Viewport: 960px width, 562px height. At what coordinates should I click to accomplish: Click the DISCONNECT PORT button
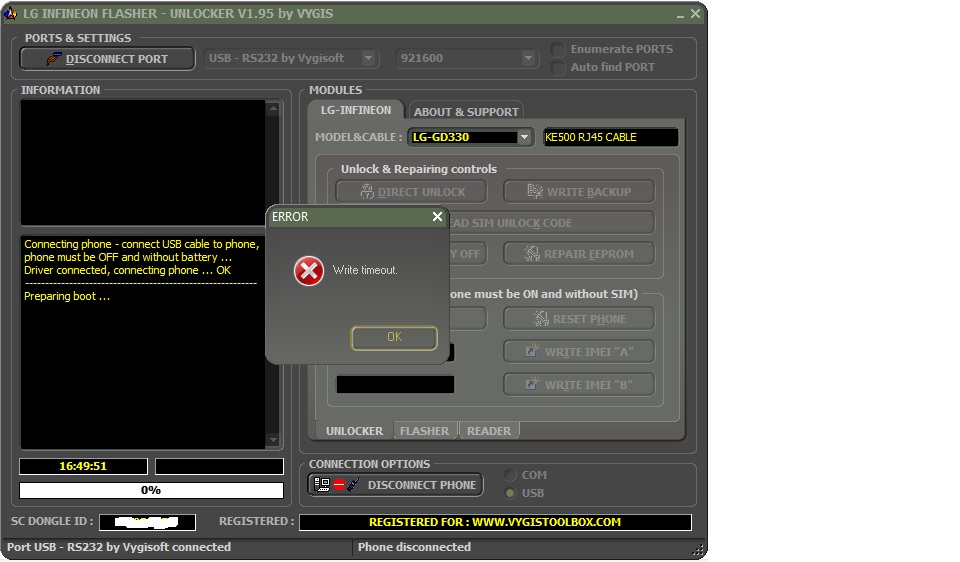107,59
